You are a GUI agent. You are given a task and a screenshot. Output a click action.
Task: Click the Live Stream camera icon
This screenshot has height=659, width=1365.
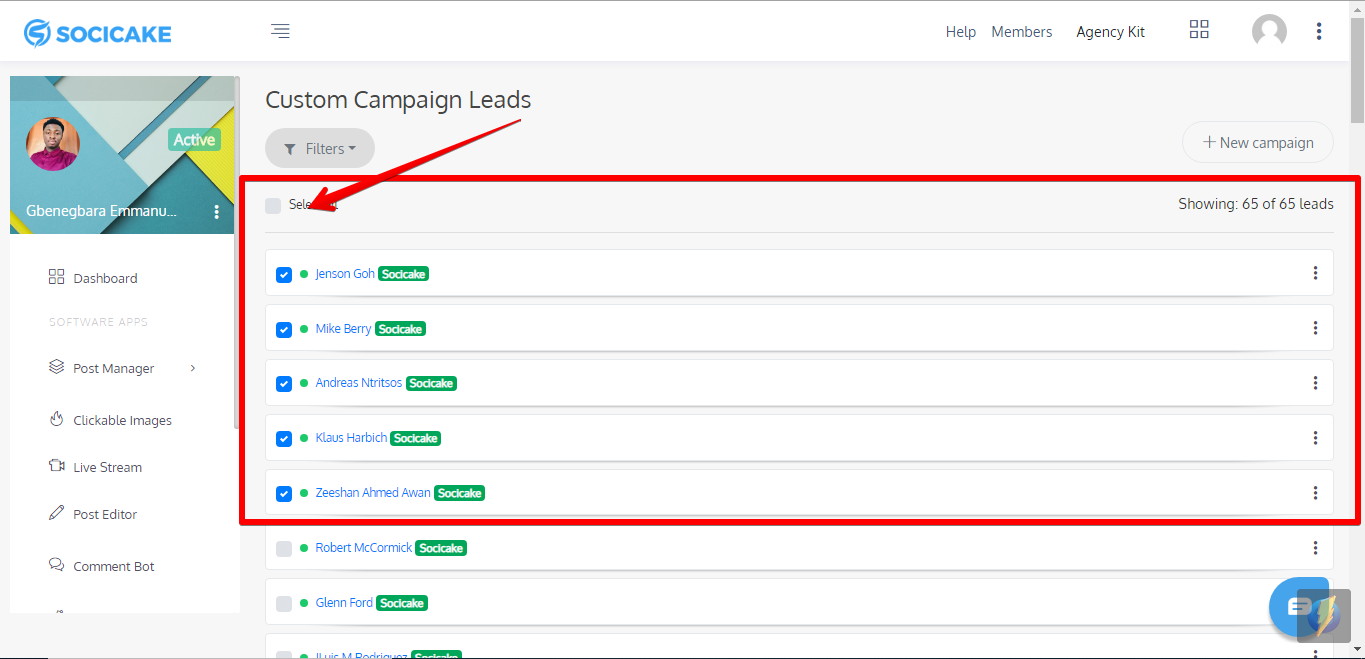point(56,466)
